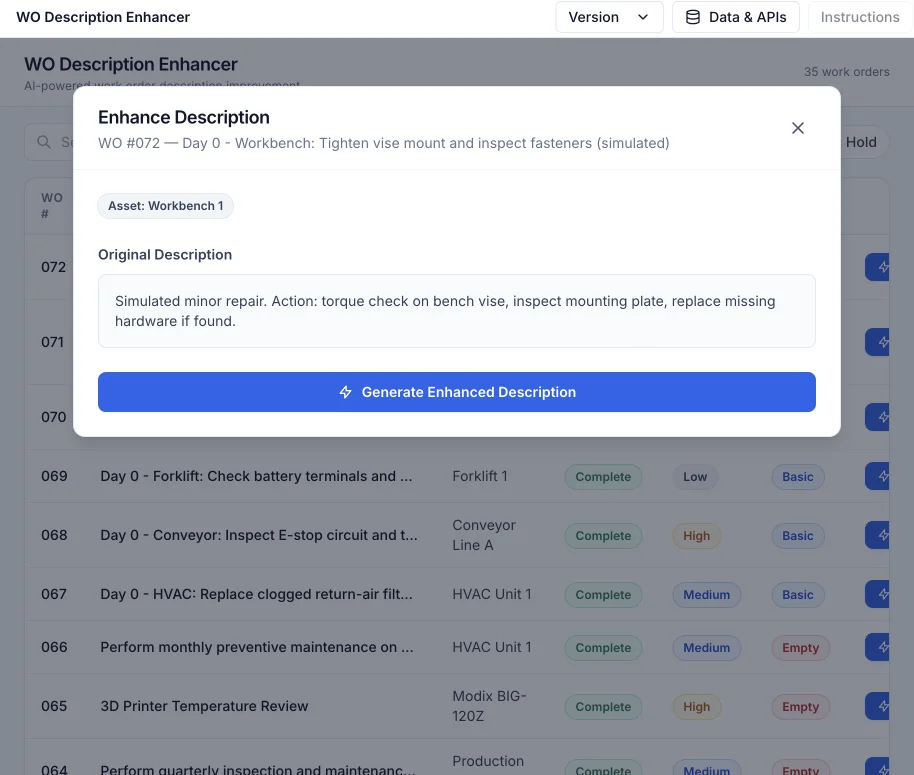The height and width of the screenshot is (775, 914).
Task: Click the original description text box
Action: pyautogui.click(x=457, y=311)
